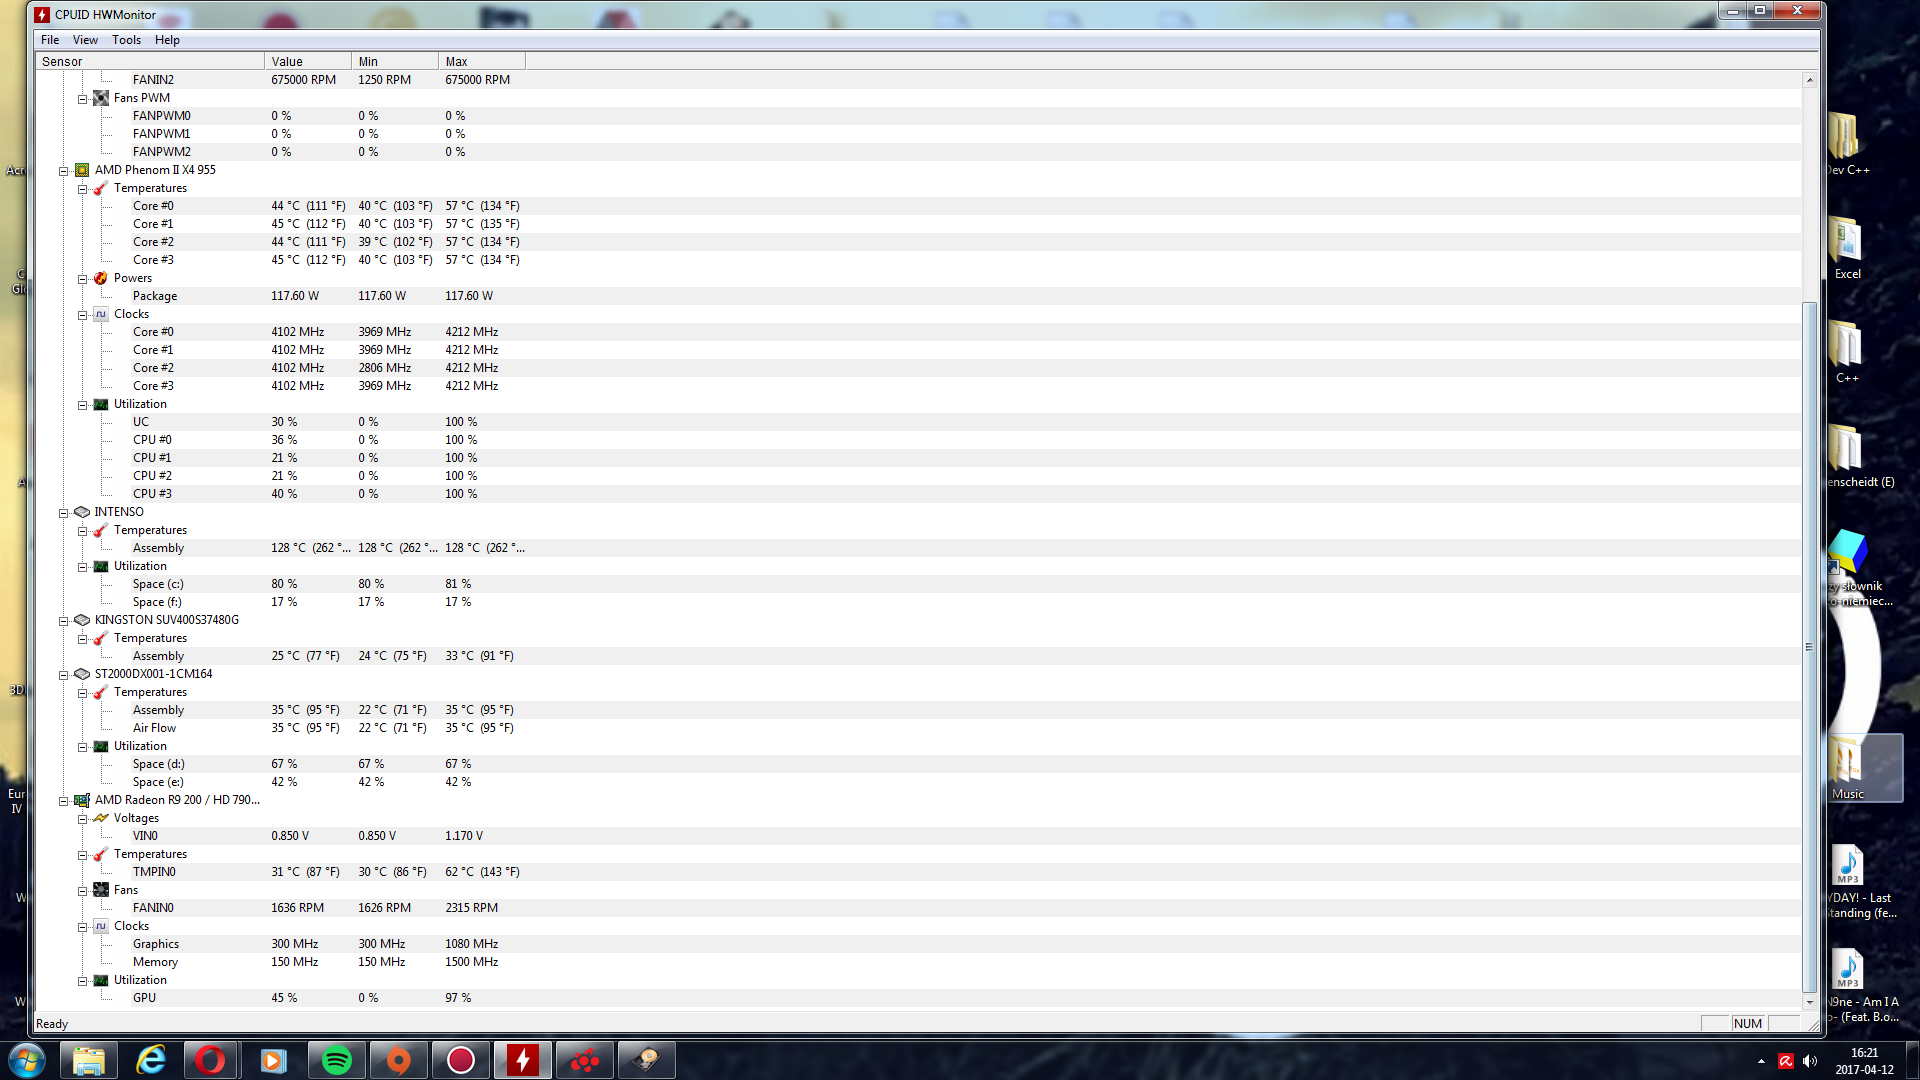The height and width of the screenshot is (1080, 1920).
Task: Click the HWMonitor taskbar button
Action: pos(523,1060)
